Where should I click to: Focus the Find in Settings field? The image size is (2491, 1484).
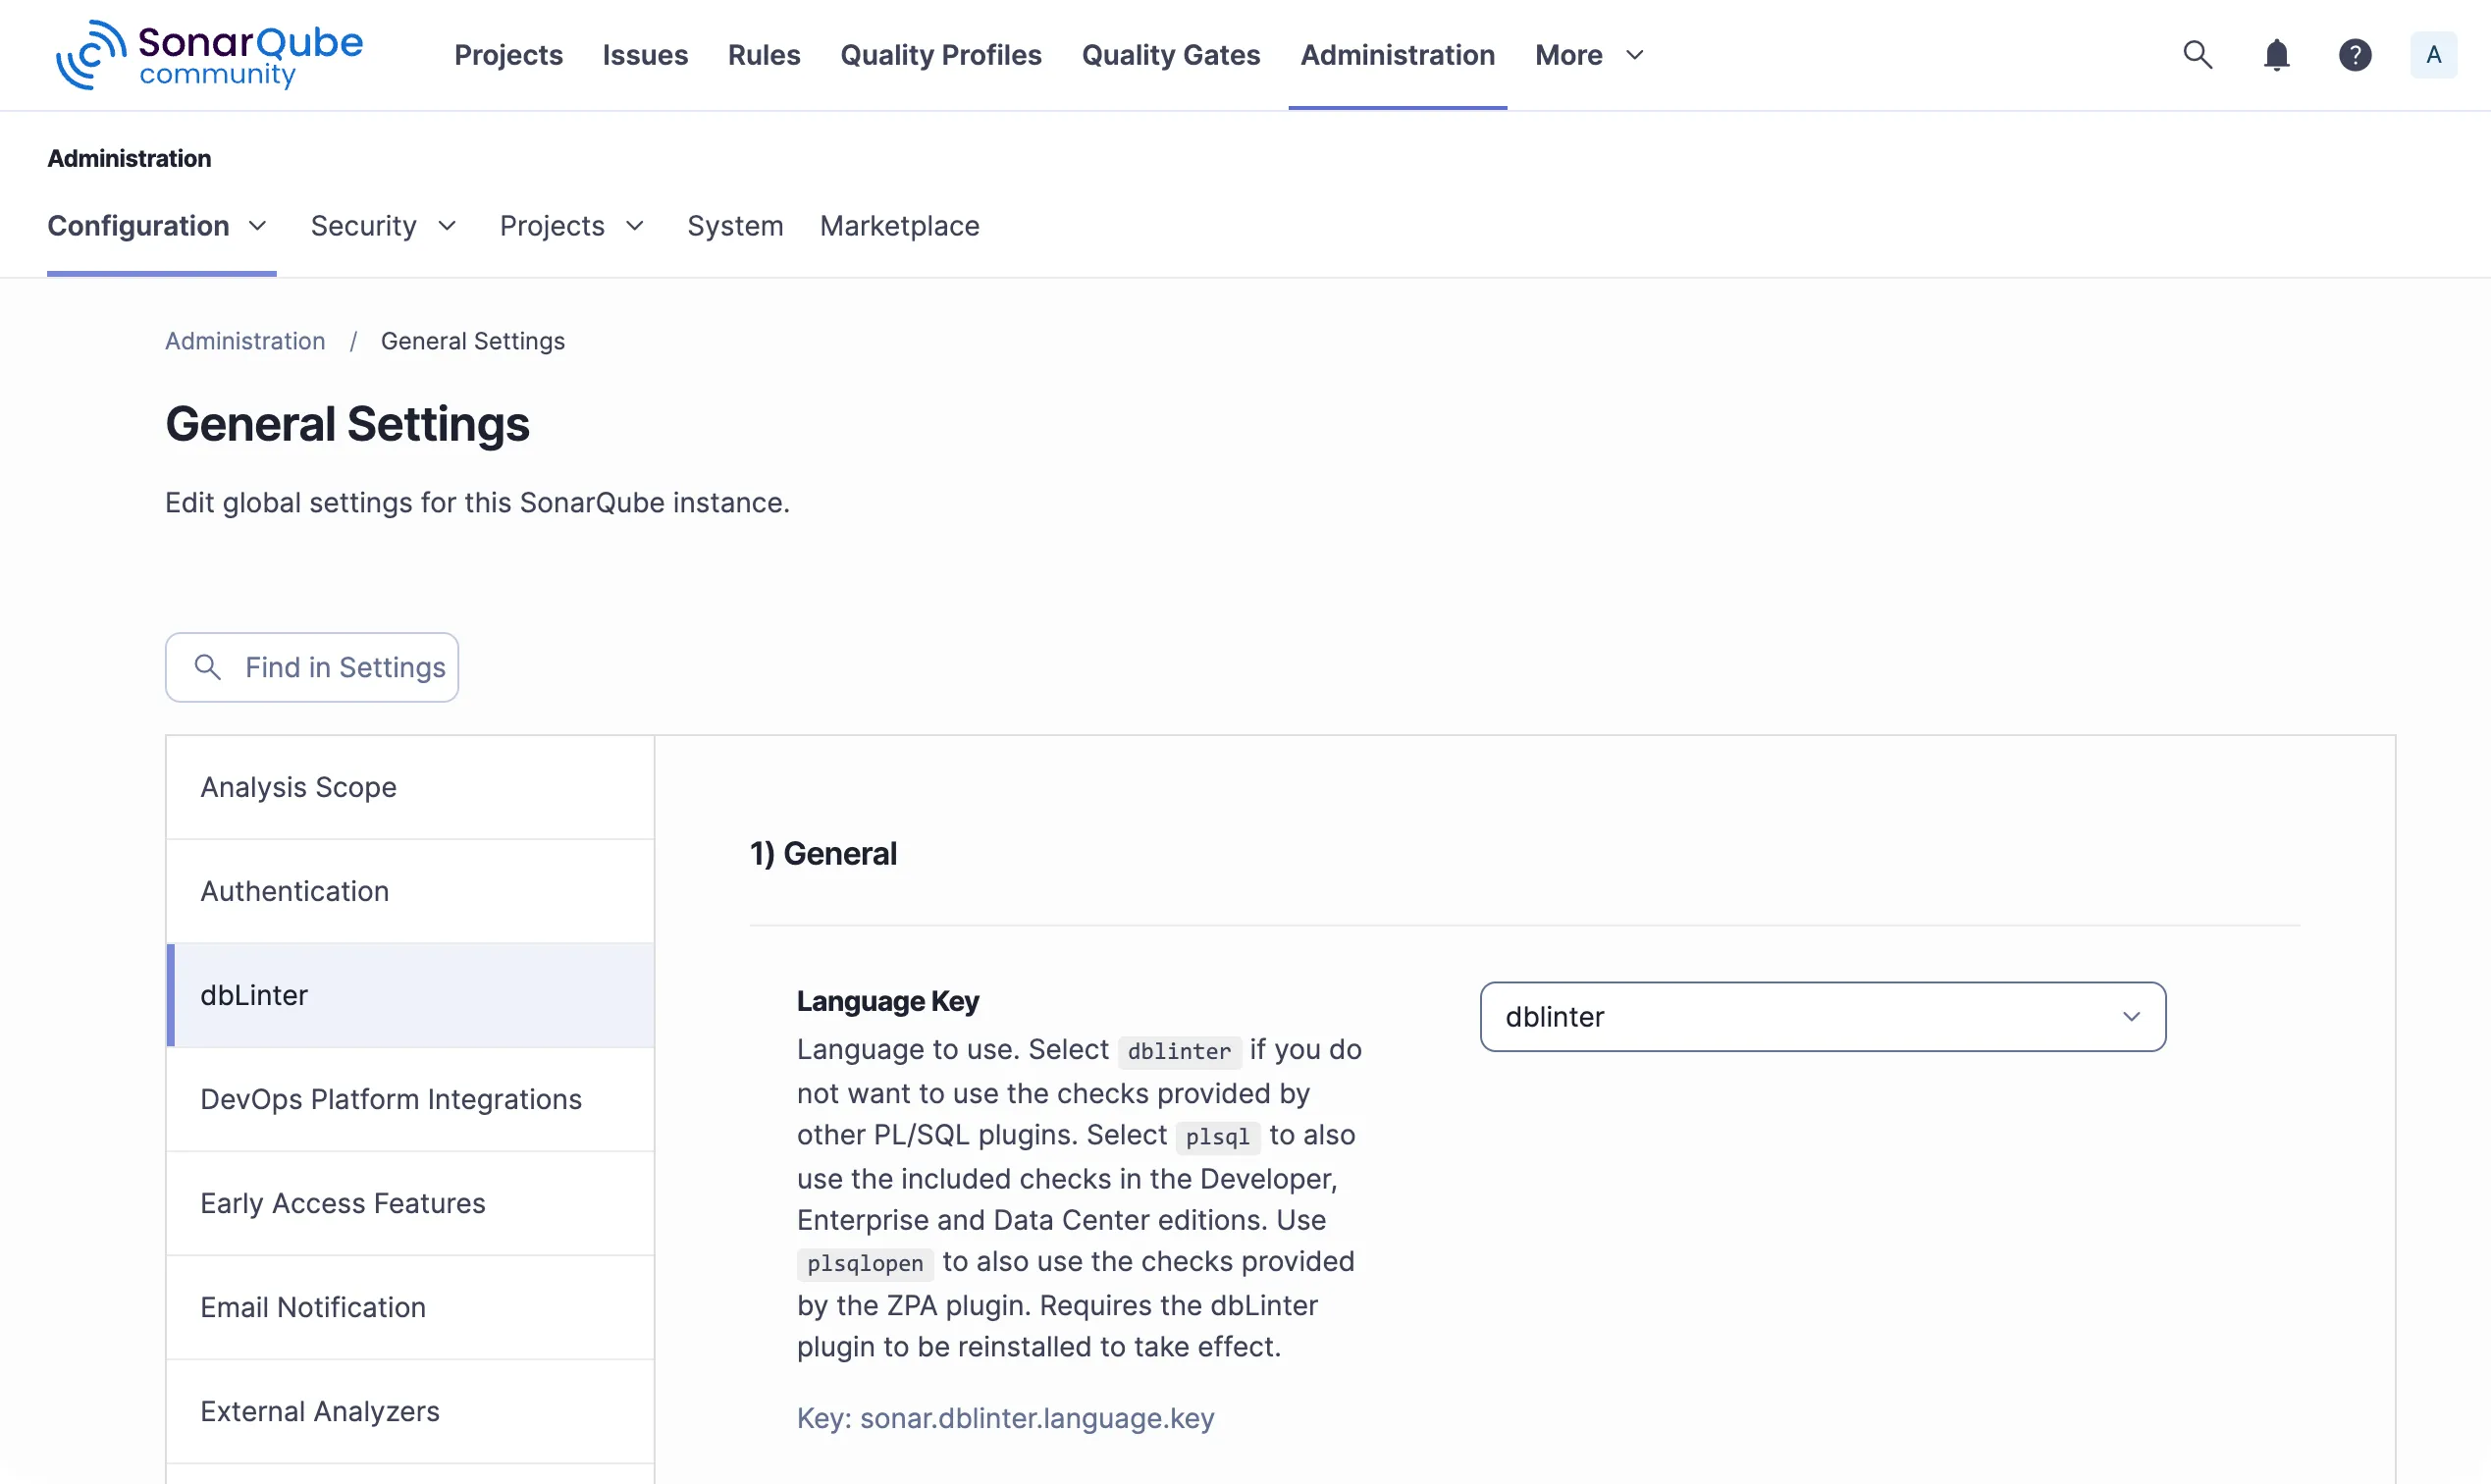(x=345, y=667)
